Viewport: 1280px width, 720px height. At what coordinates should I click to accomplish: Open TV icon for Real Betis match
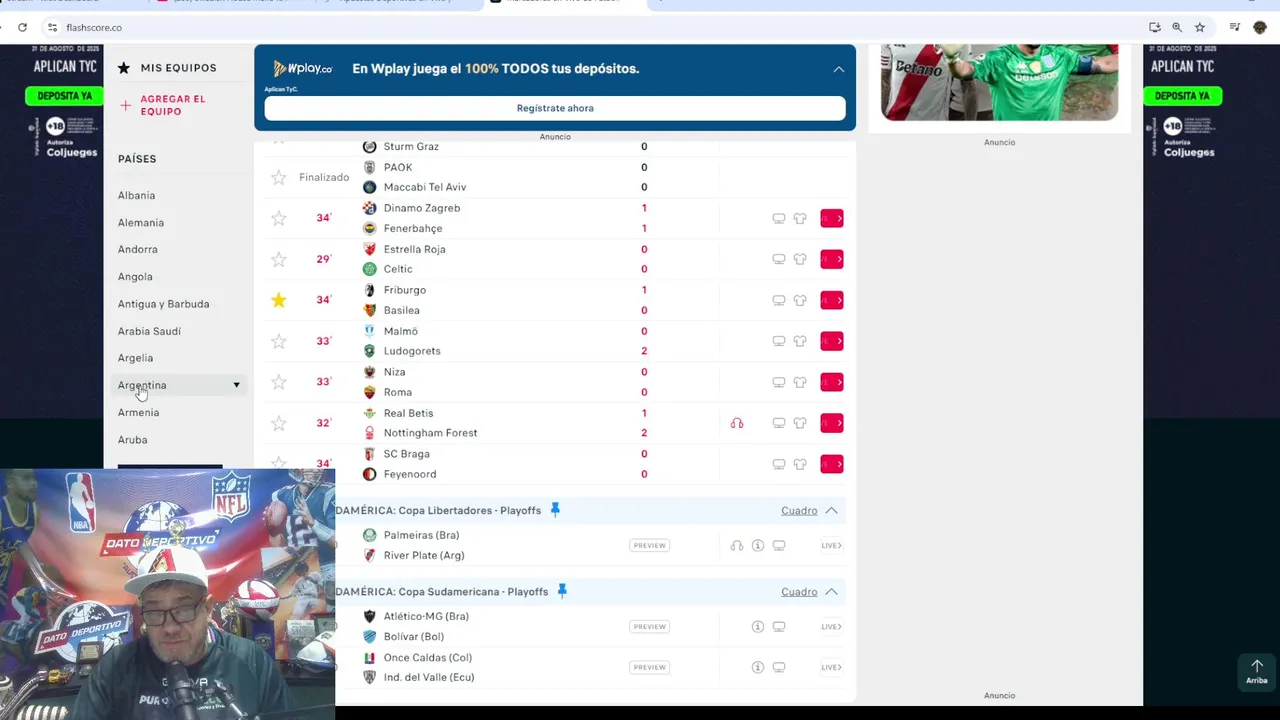point(779,423)
